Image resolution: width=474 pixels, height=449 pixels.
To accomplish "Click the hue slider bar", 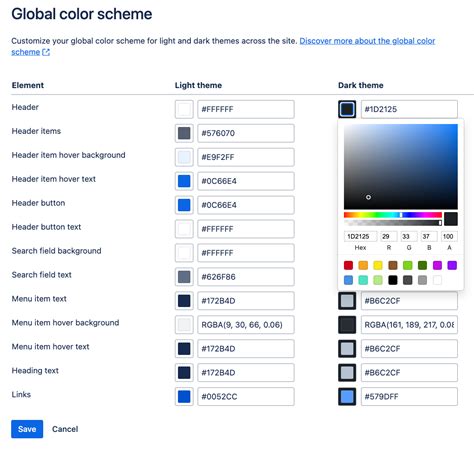I will [x=393, y=215].
